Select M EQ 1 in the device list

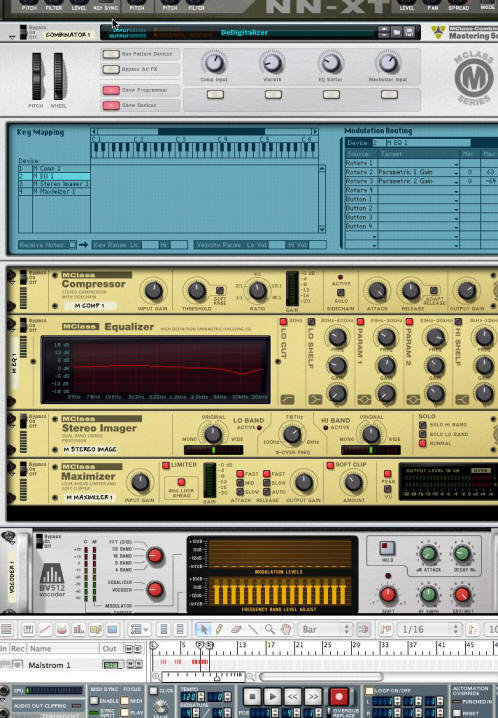(54, 176)
